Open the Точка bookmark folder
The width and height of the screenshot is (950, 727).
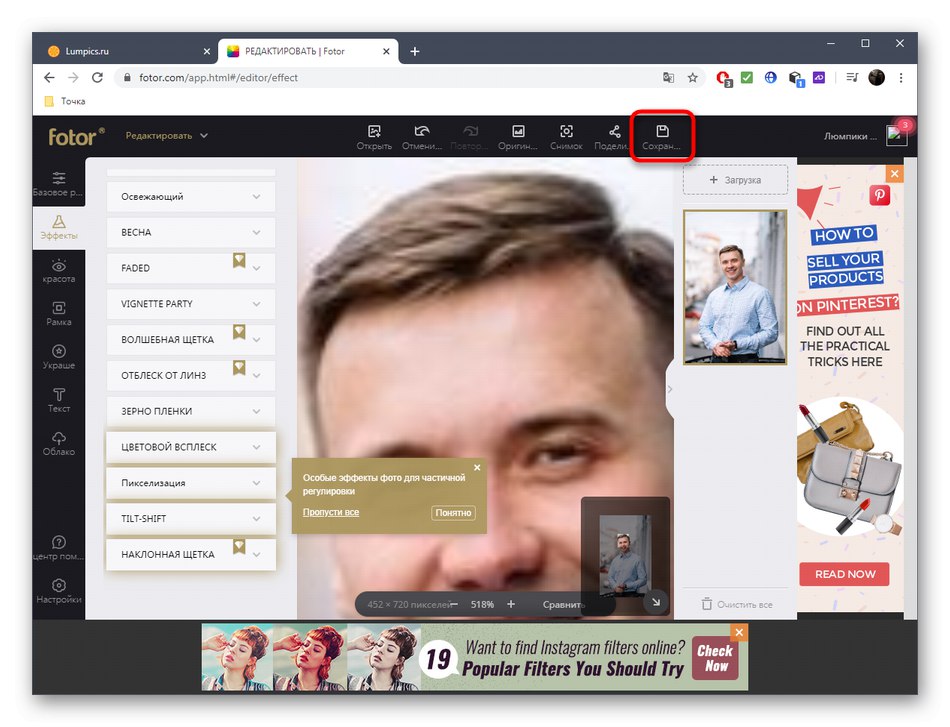tap(65, 101)
